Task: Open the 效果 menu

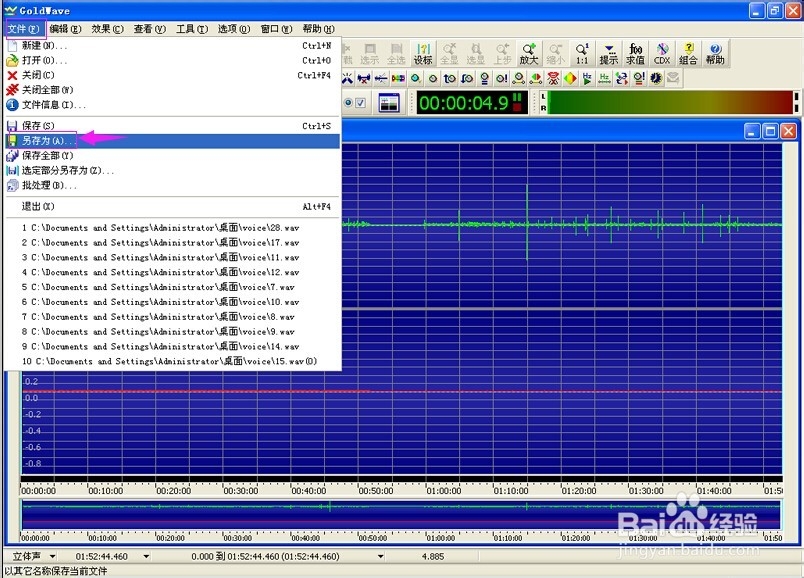Action: (108, 29)
